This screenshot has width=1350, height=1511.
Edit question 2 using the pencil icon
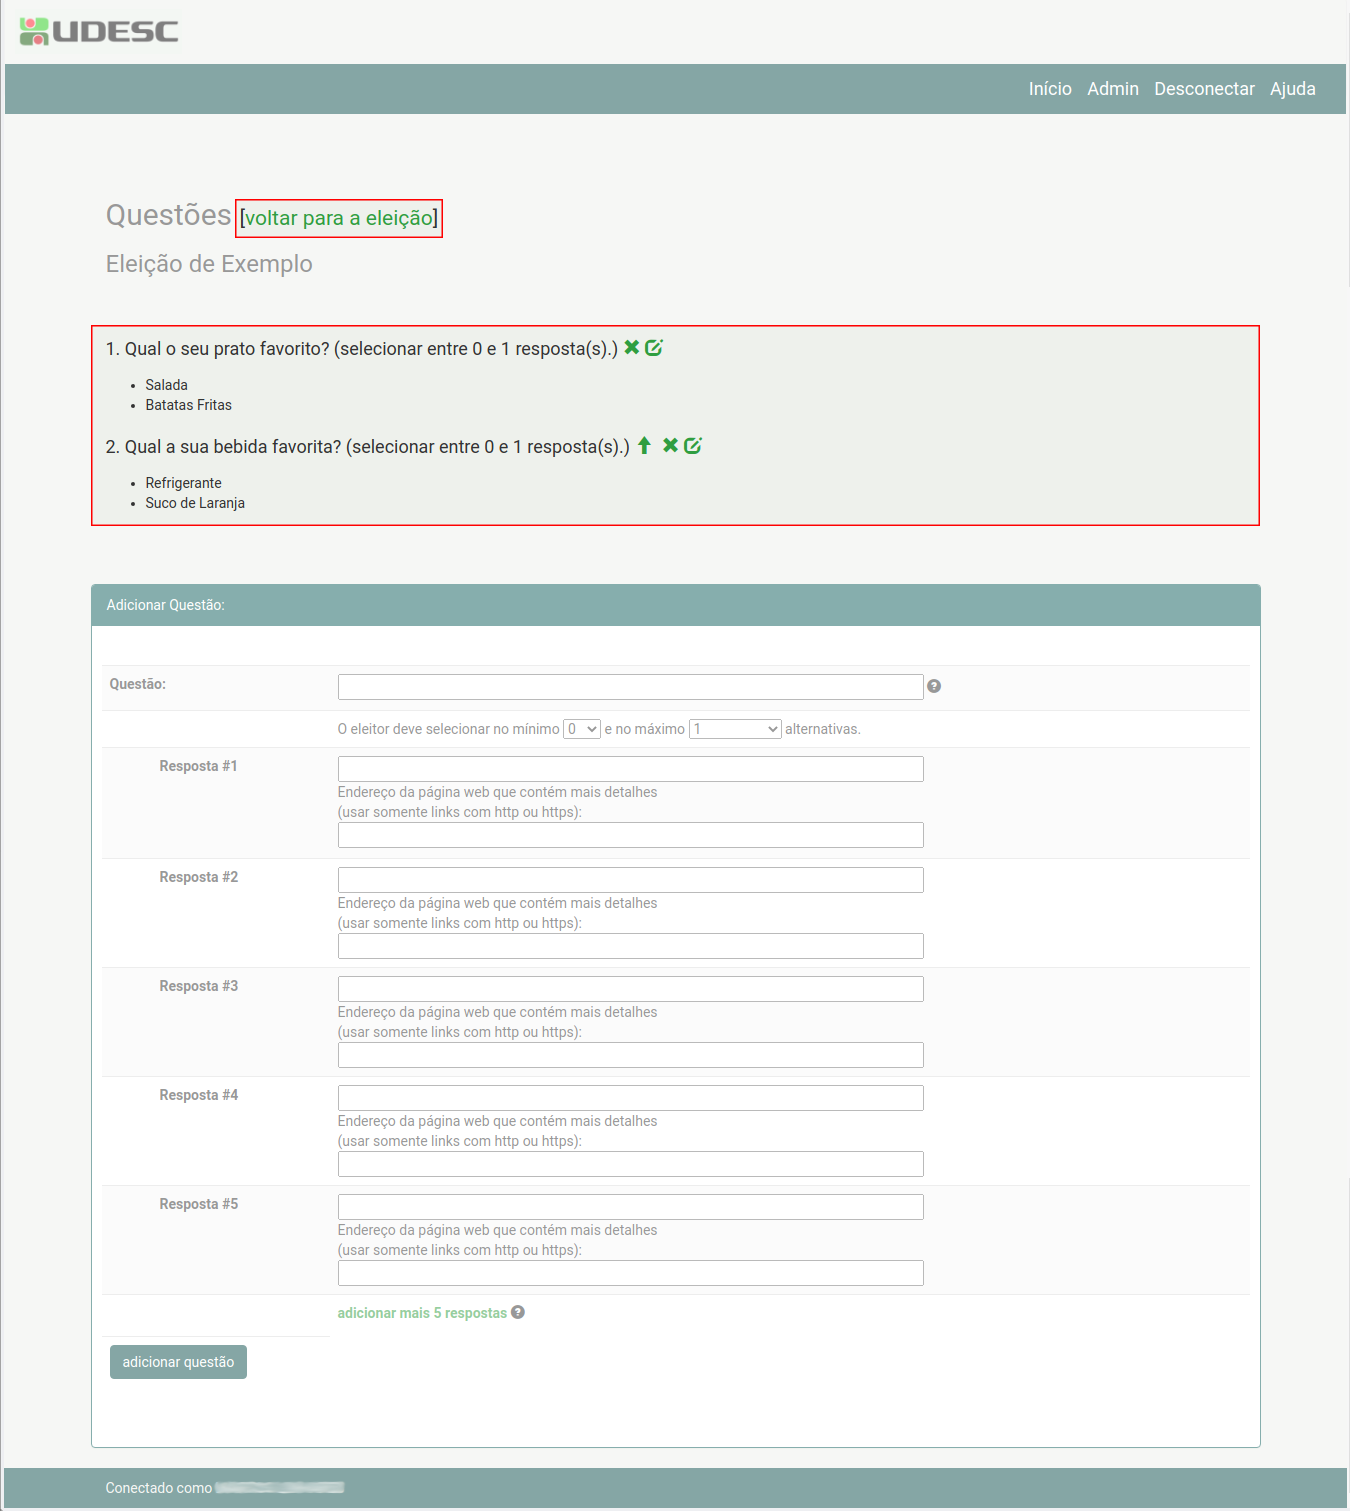[x=693, y=445]
